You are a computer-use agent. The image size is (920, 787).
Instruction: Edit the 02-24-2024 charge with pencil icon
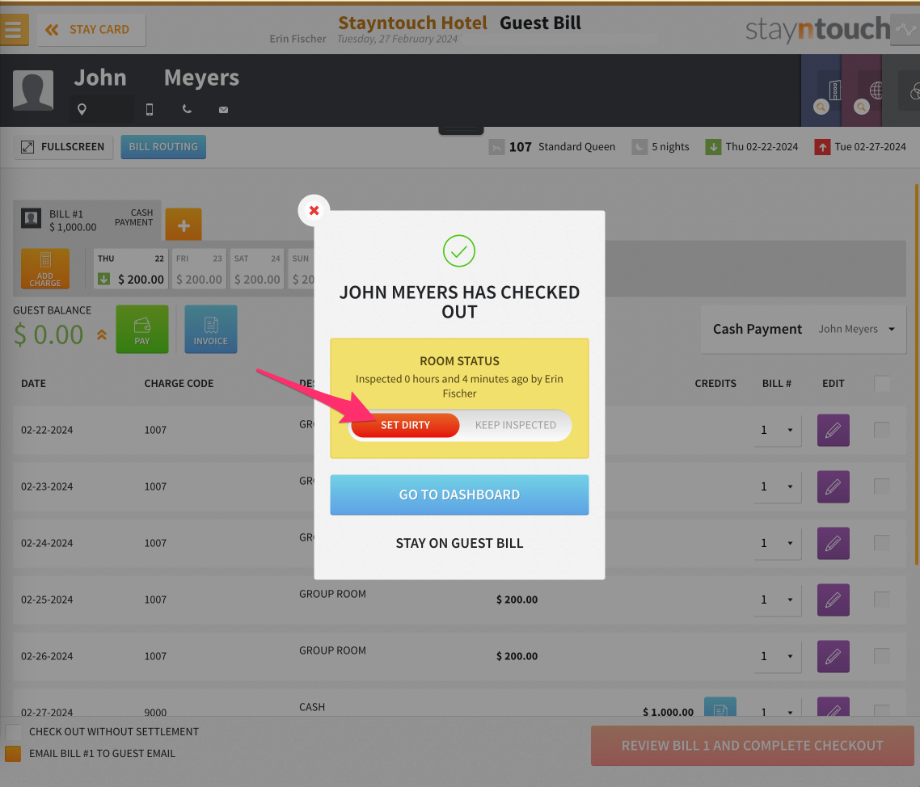pos(833,543)
